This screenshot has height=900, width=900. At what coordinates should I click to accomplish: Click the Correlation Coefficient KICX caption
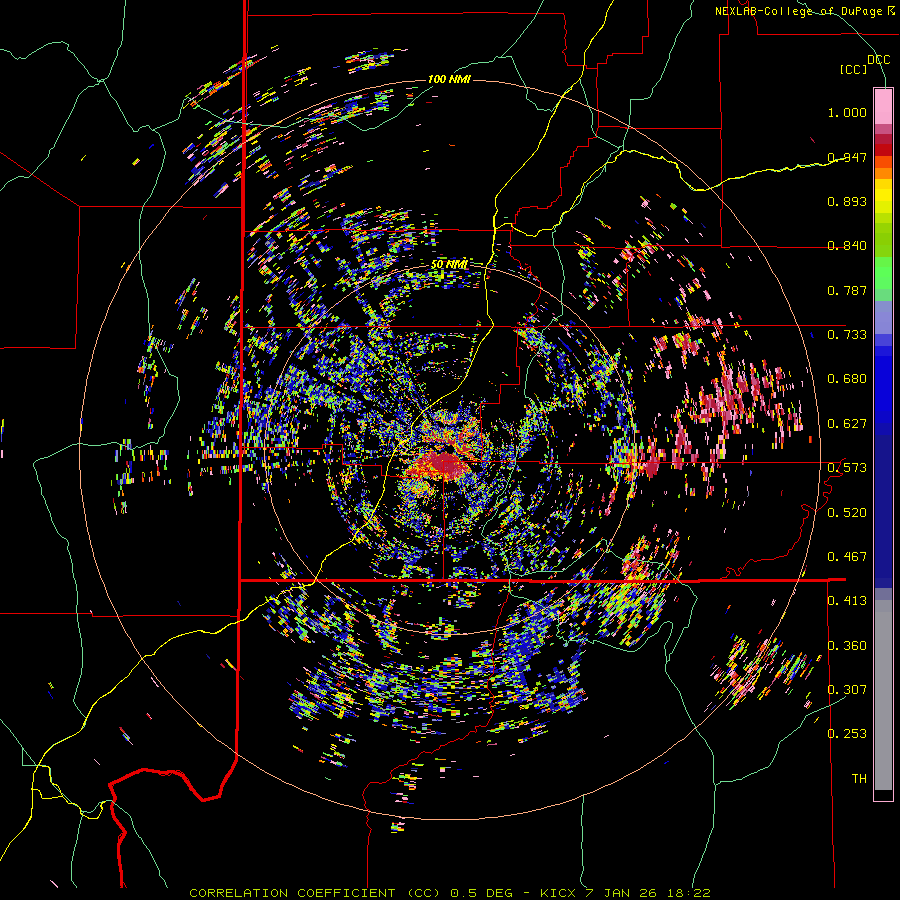pos(450,893)
